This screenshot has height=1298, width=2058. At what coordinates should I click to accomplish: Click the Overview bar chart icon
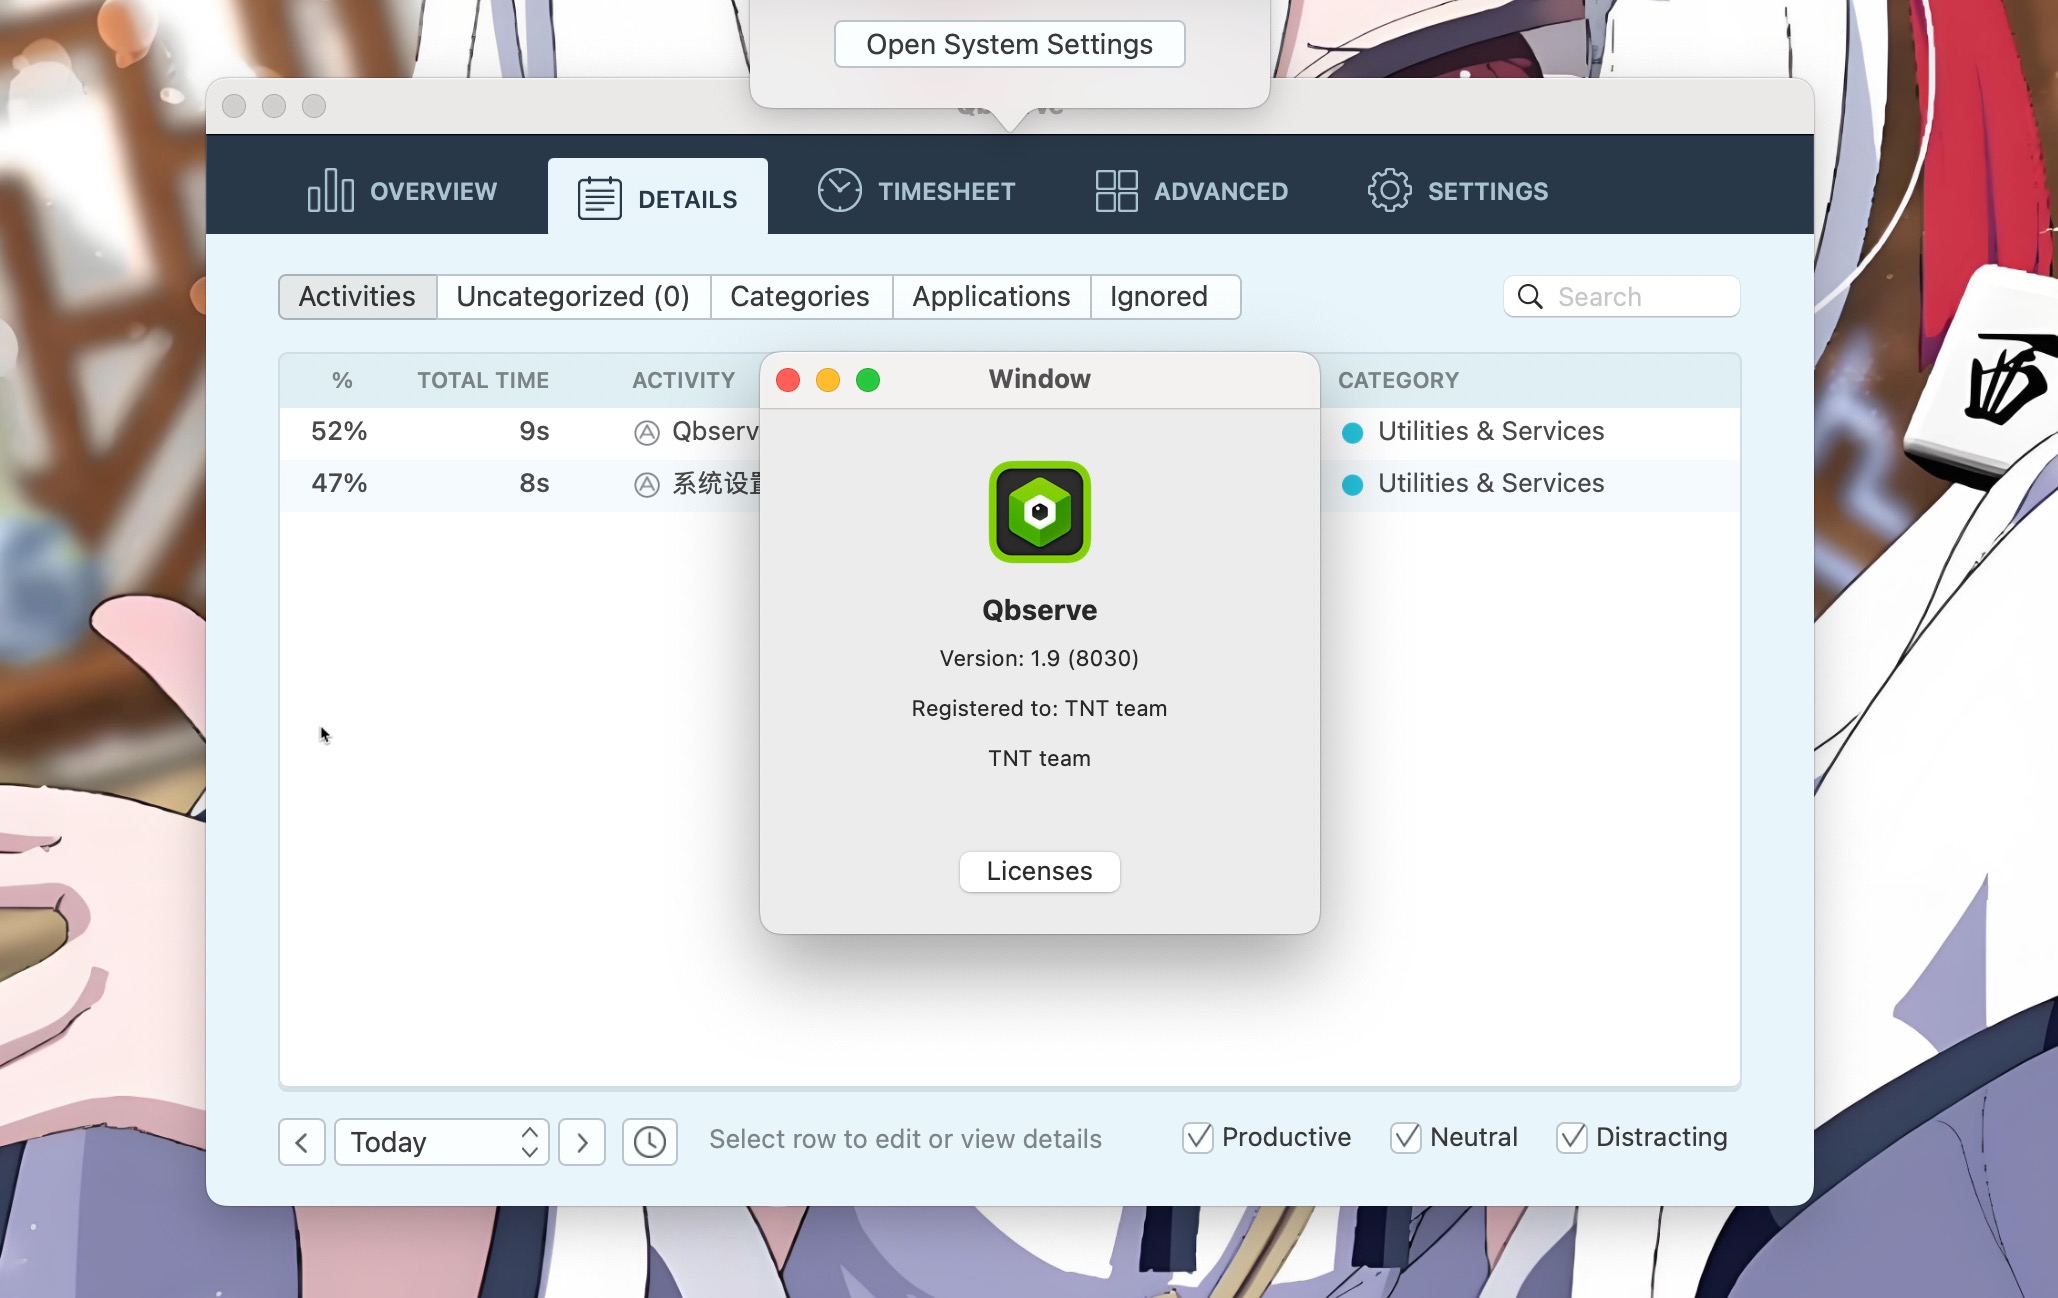(x=331, y=190)
